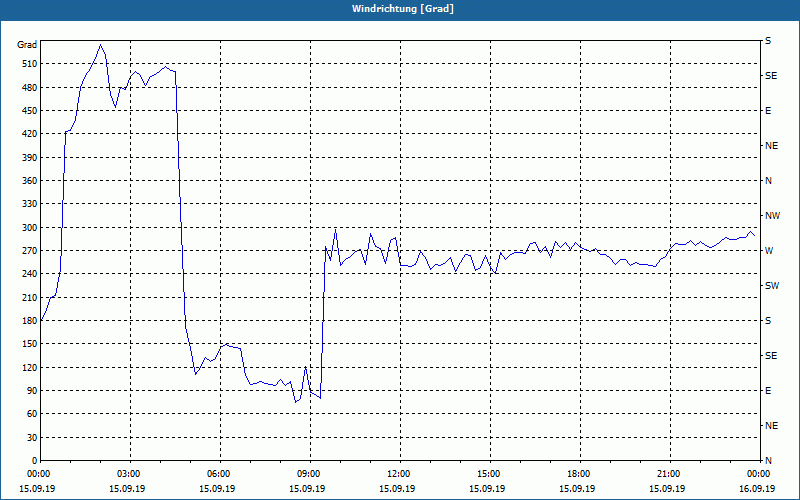This screenshot has width=800, height=500.
Task: Click the 240 y-axis label
Action: [30, 274]
